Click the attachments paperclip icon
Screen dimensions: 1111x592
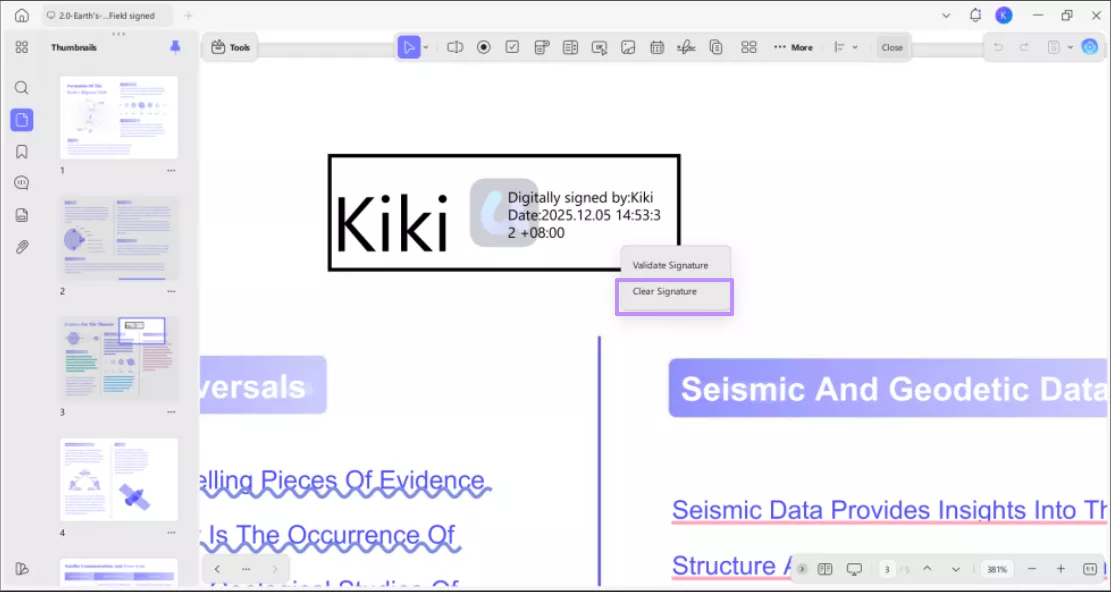(21, 247)
